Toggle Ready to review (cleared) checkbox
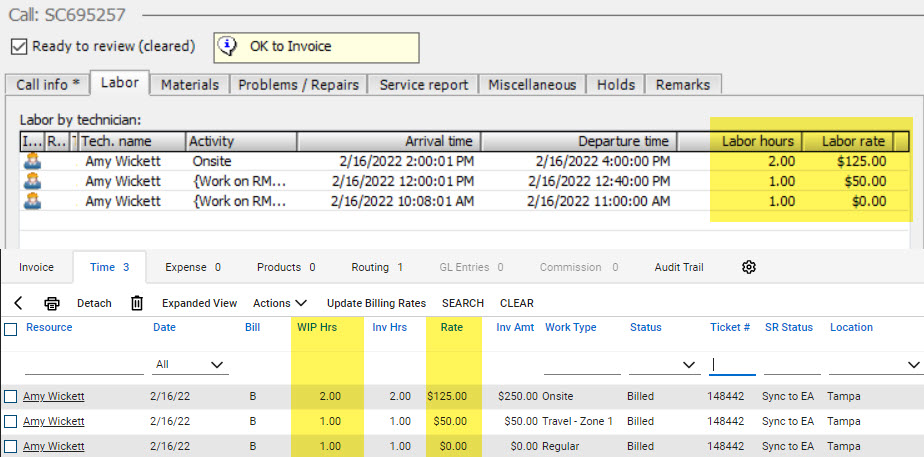 (19, 47)
